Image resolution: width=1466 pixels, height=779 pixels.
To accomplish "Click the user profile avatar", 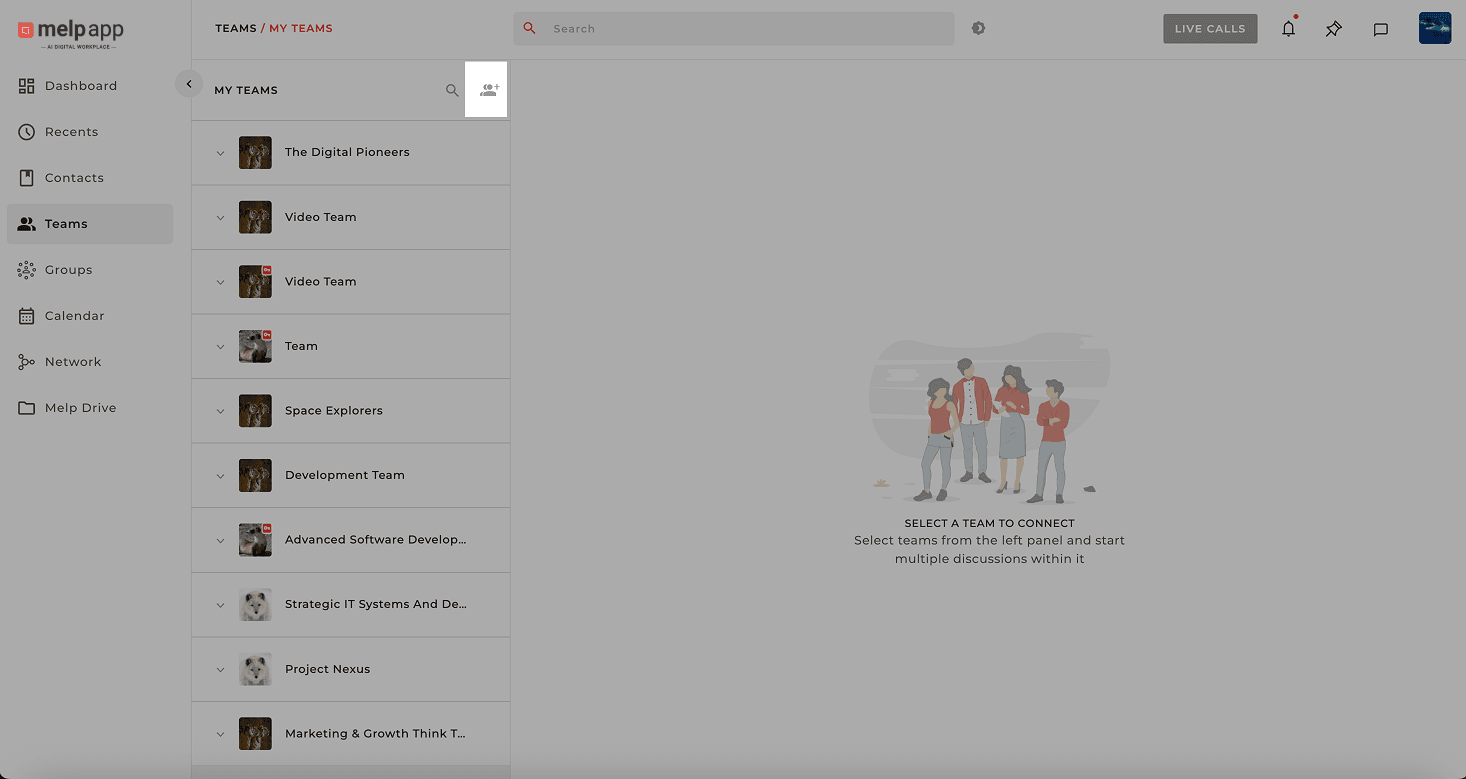I will click(1434, 28).
